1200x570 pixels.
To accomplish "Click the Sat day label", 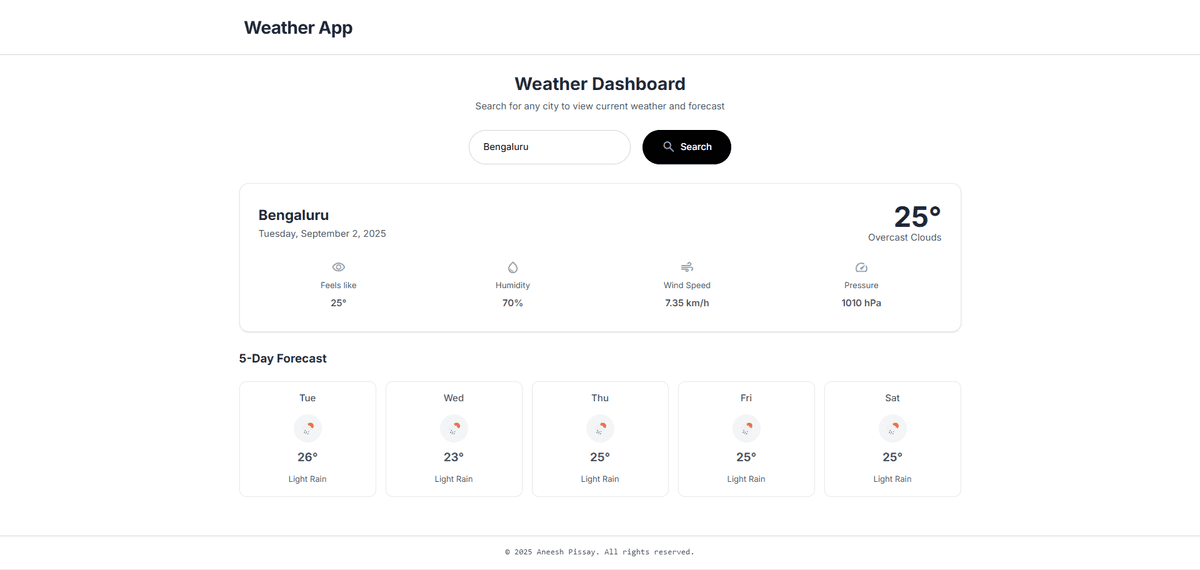I will coord(892,398).
